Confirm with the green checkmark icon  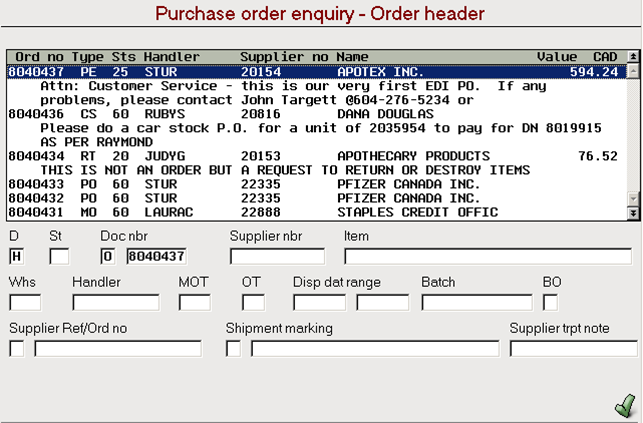[625, 406]
